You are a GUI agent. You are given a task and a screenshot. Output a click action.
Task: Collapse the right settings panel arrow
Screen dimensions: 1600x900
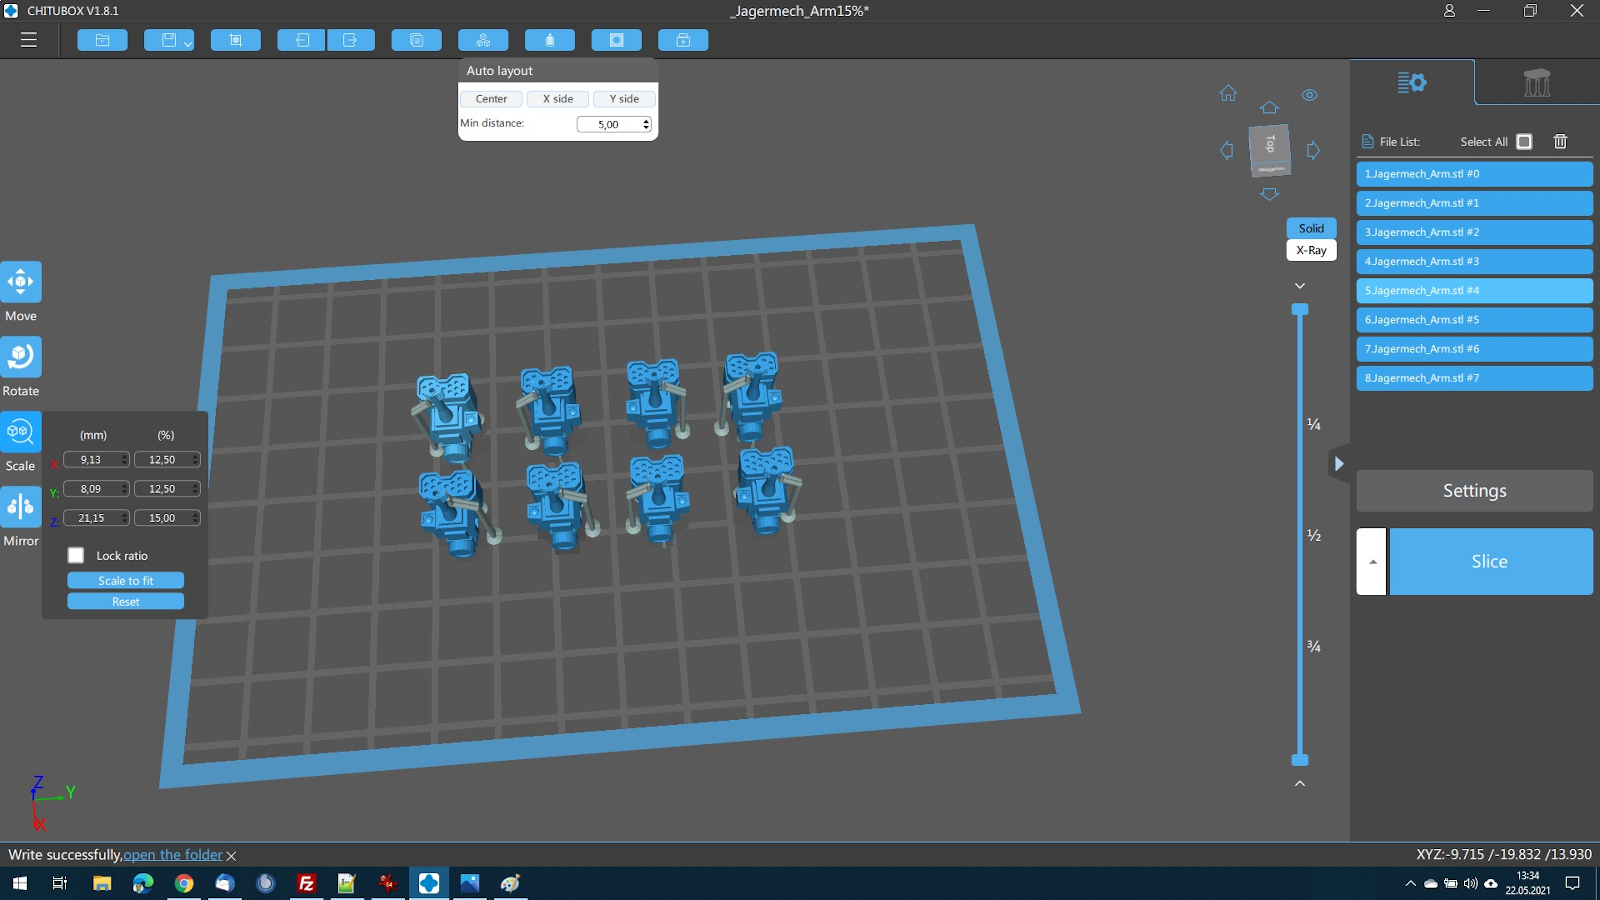1339,463
